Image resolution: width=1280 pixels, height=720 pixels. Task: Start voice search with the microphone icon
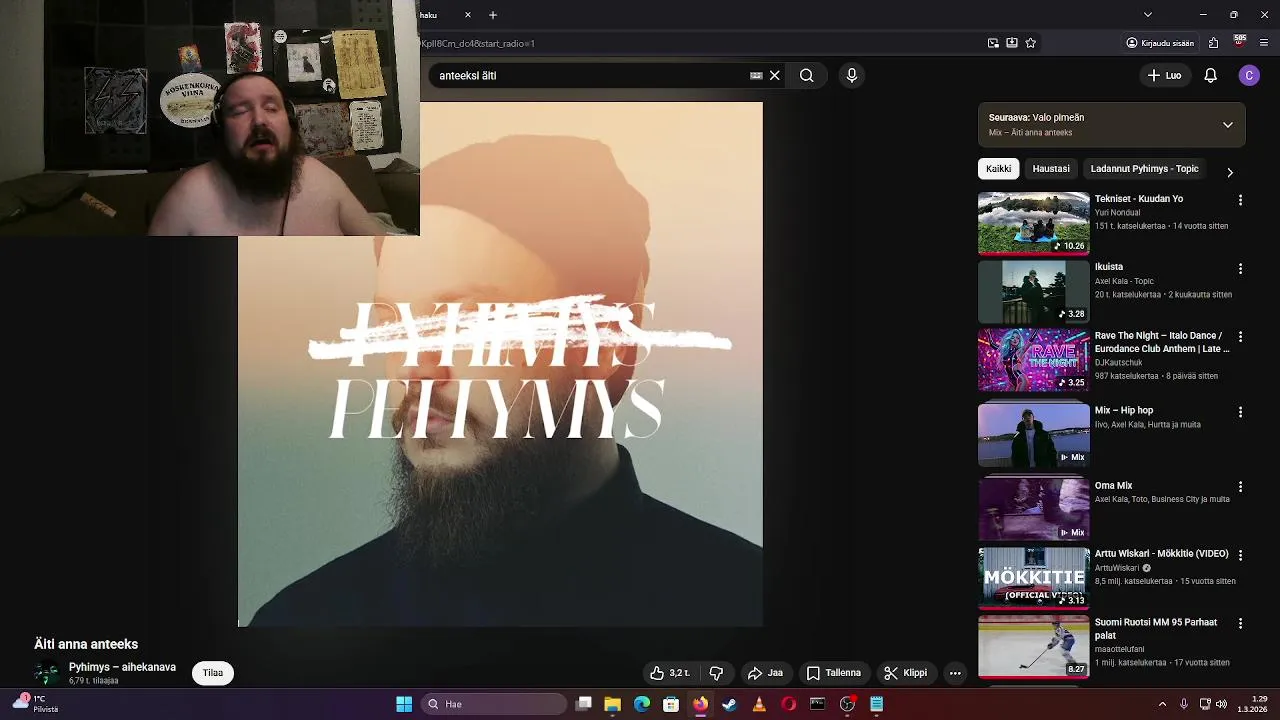coord(852,75)
